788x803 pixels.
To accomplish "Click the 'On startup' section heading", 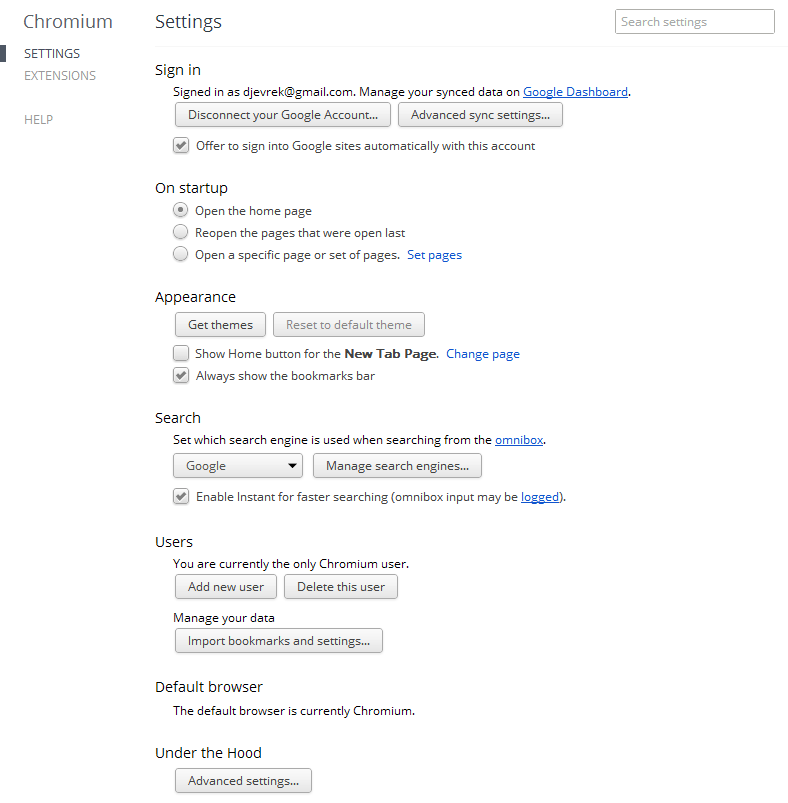I will pos(191,188).
